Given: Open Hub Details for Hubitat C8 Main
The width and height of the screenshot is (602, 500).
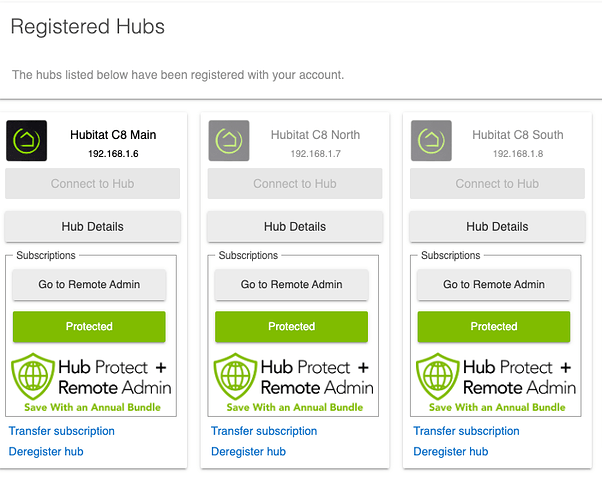Looking at the screenshot, I should tap(93, 227).
